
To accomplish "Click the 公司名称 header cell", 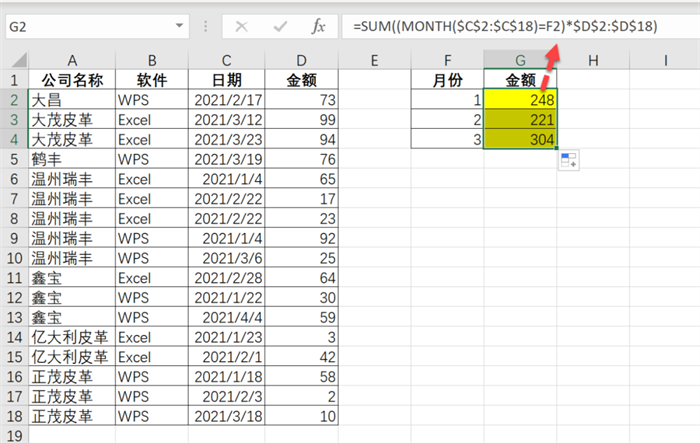I will [x=72, y=80].
